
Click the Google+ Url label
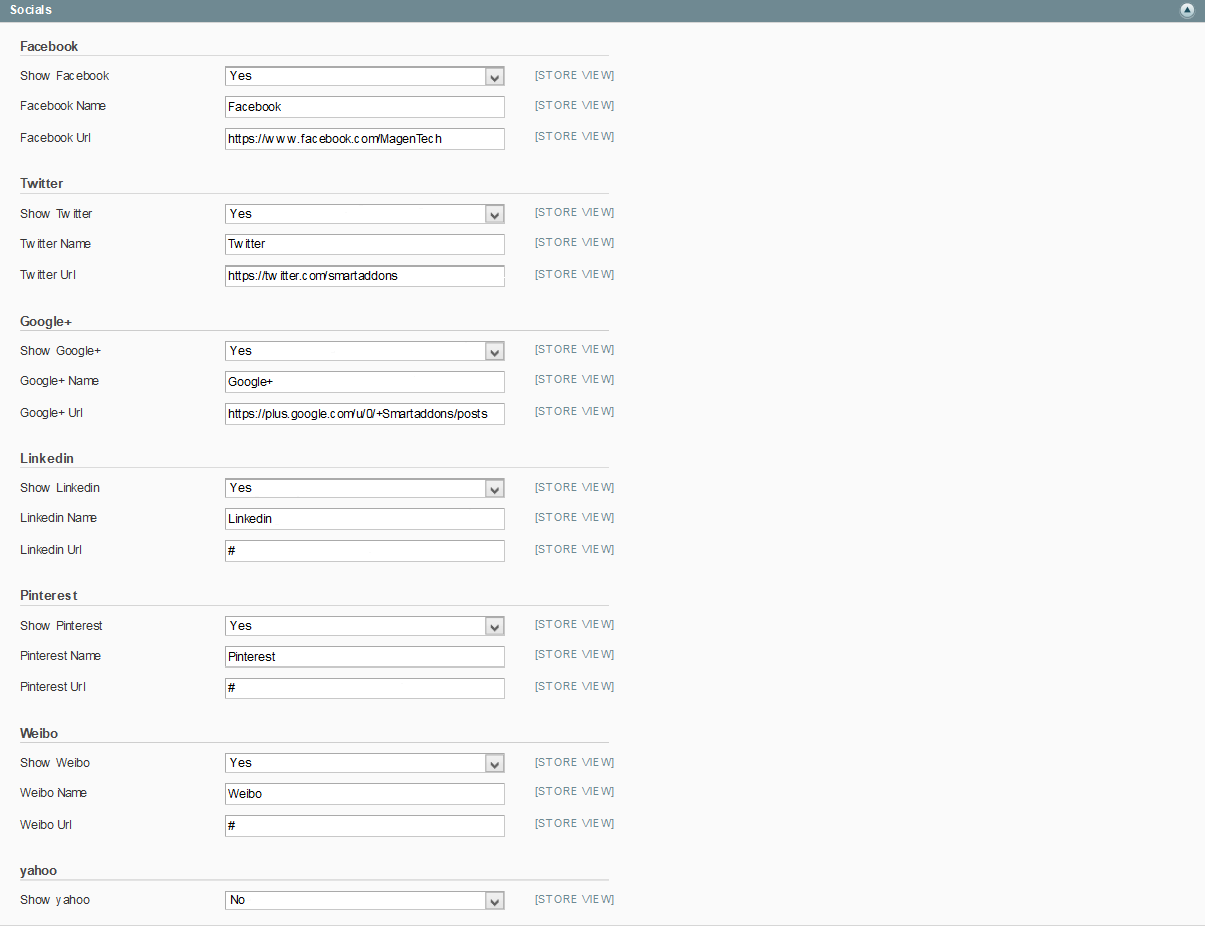click(52, 413)
